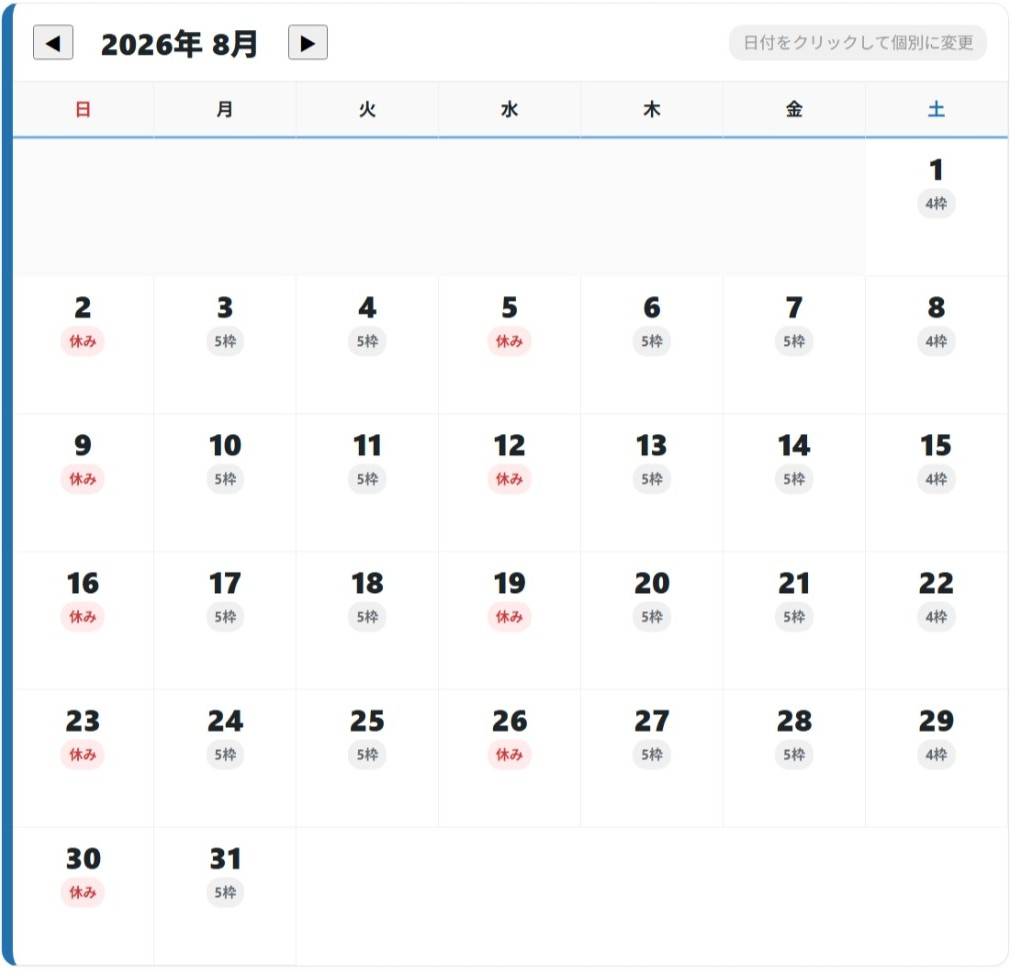Click the 日 Sunday column header

point(83,109)
